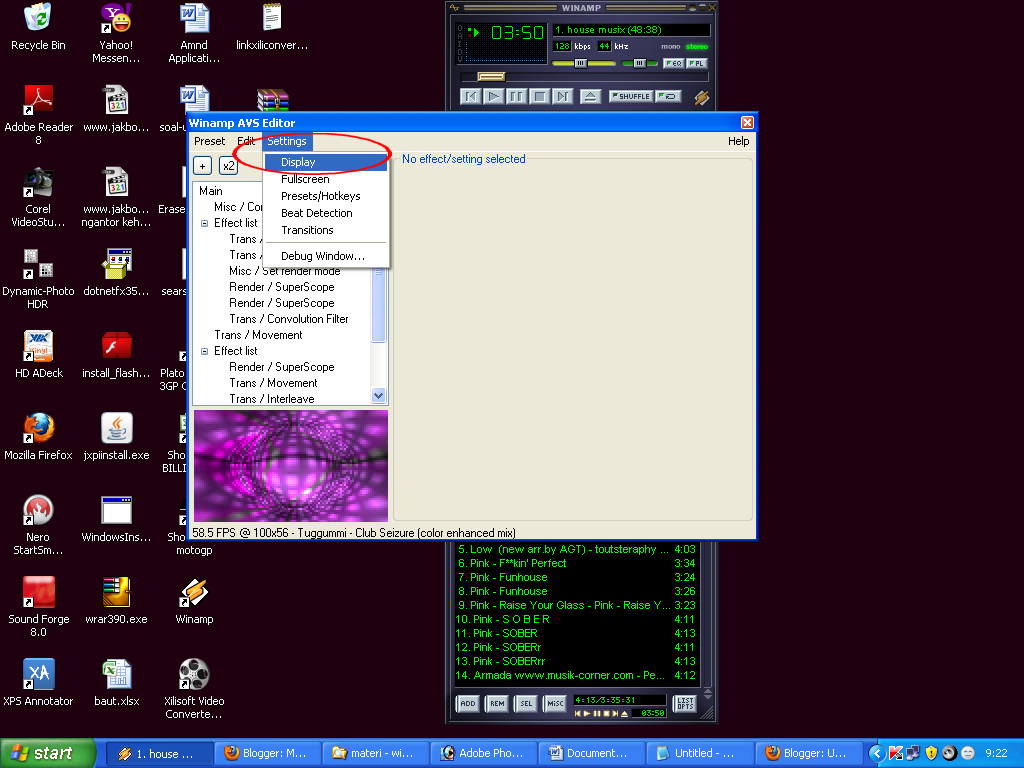Screen dimensions: 1024x768
Task: Choose Transitions in Settings menu
Action: 325,230
